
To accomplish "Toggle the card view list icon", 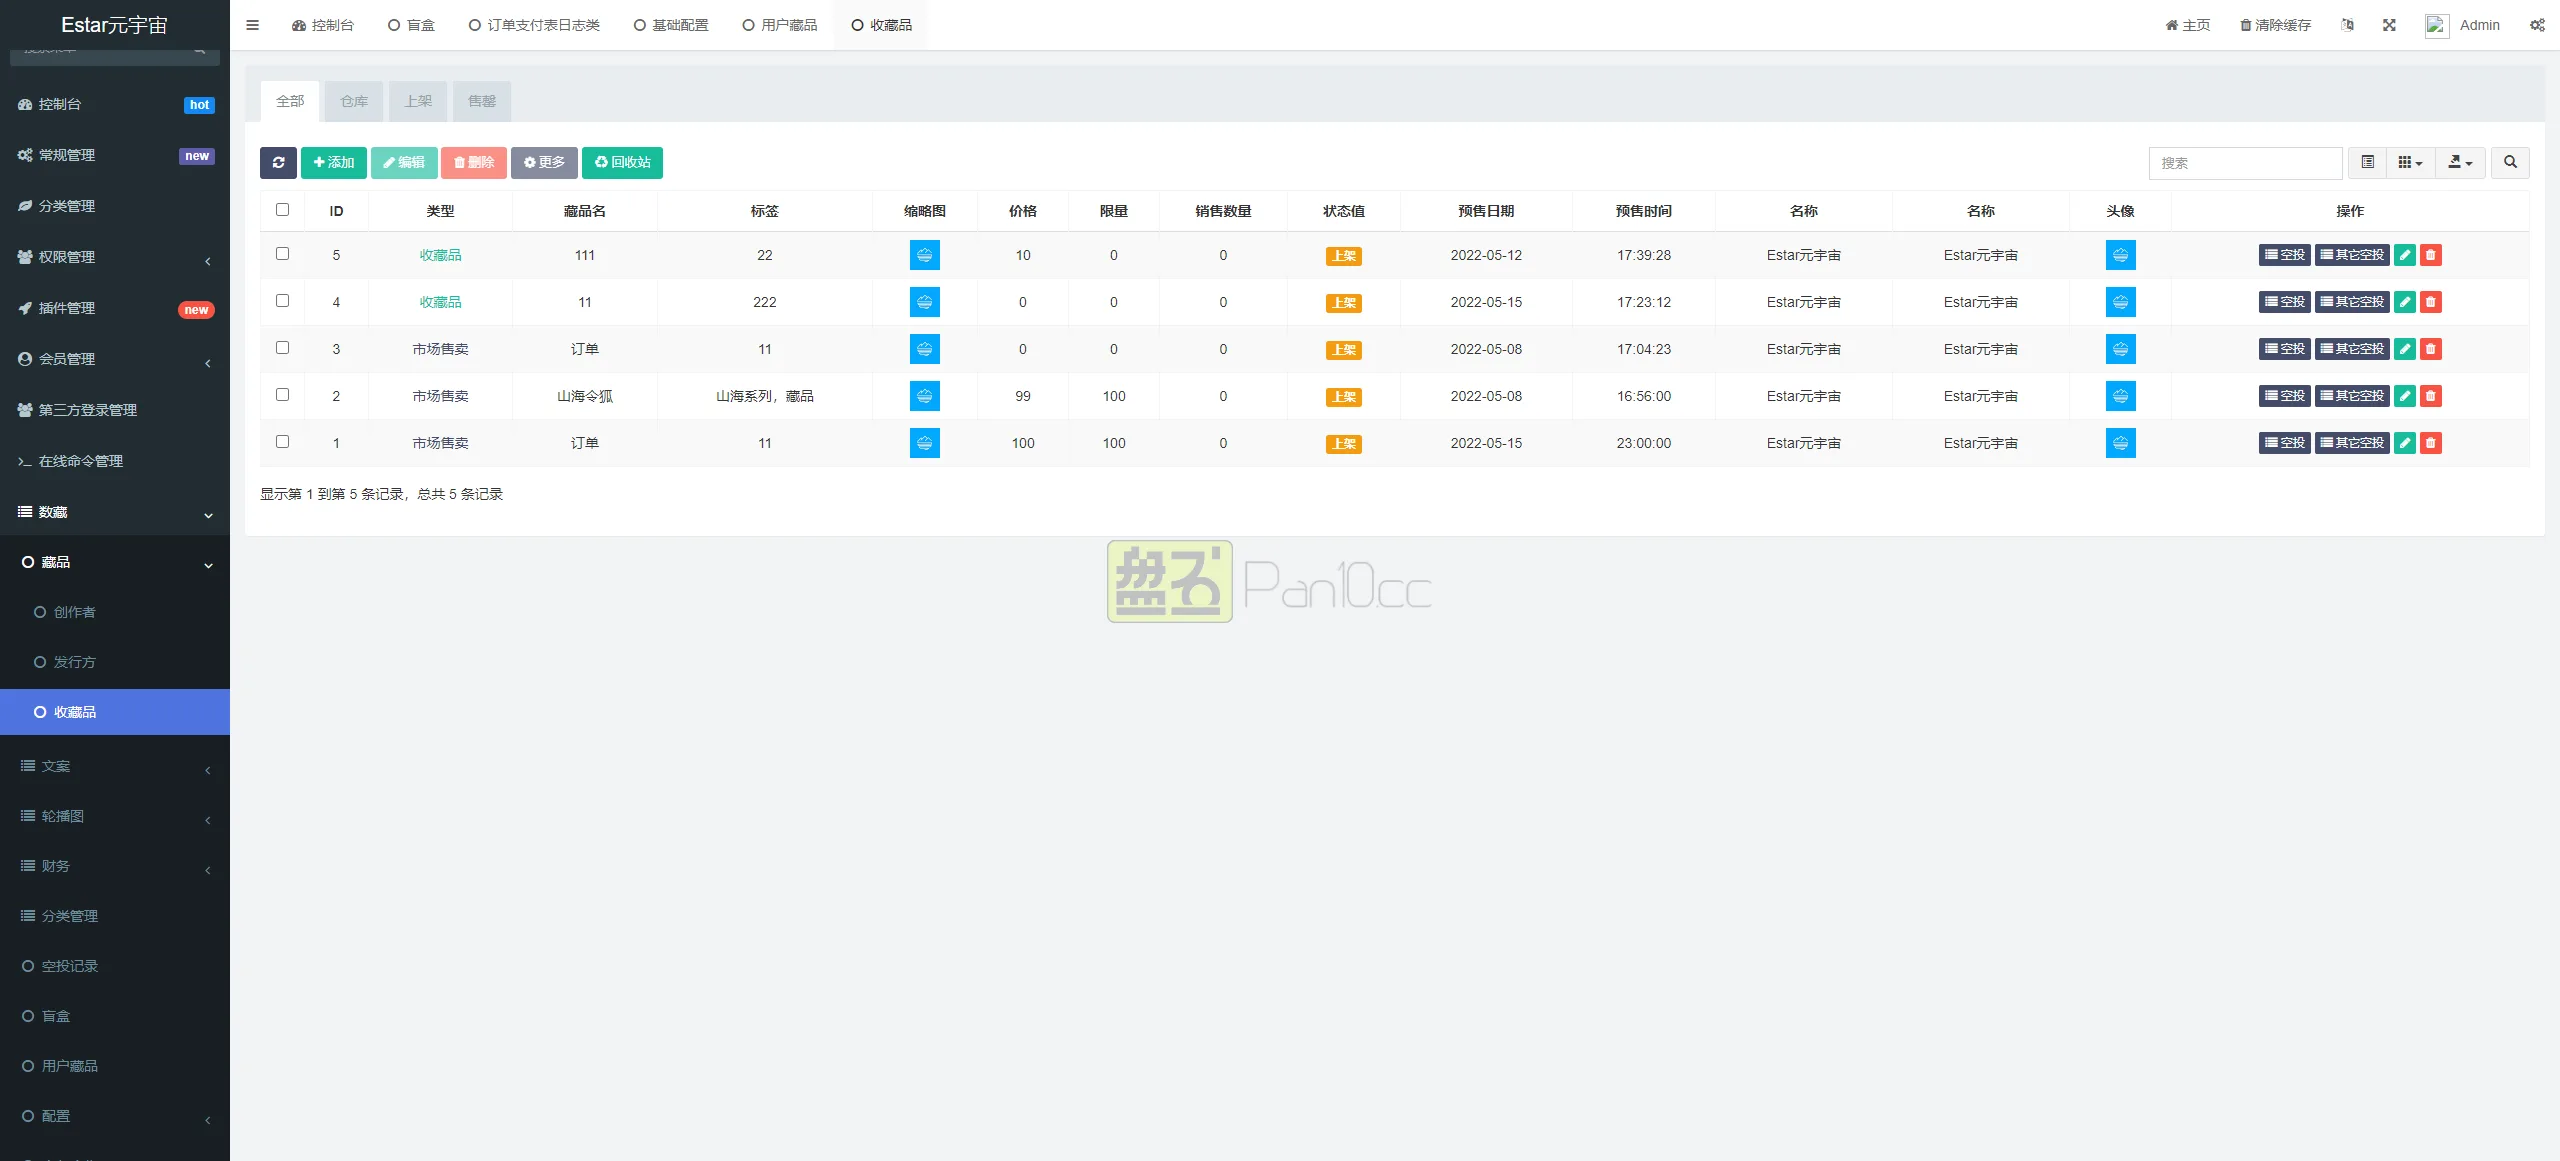I will pos(2367,163).
